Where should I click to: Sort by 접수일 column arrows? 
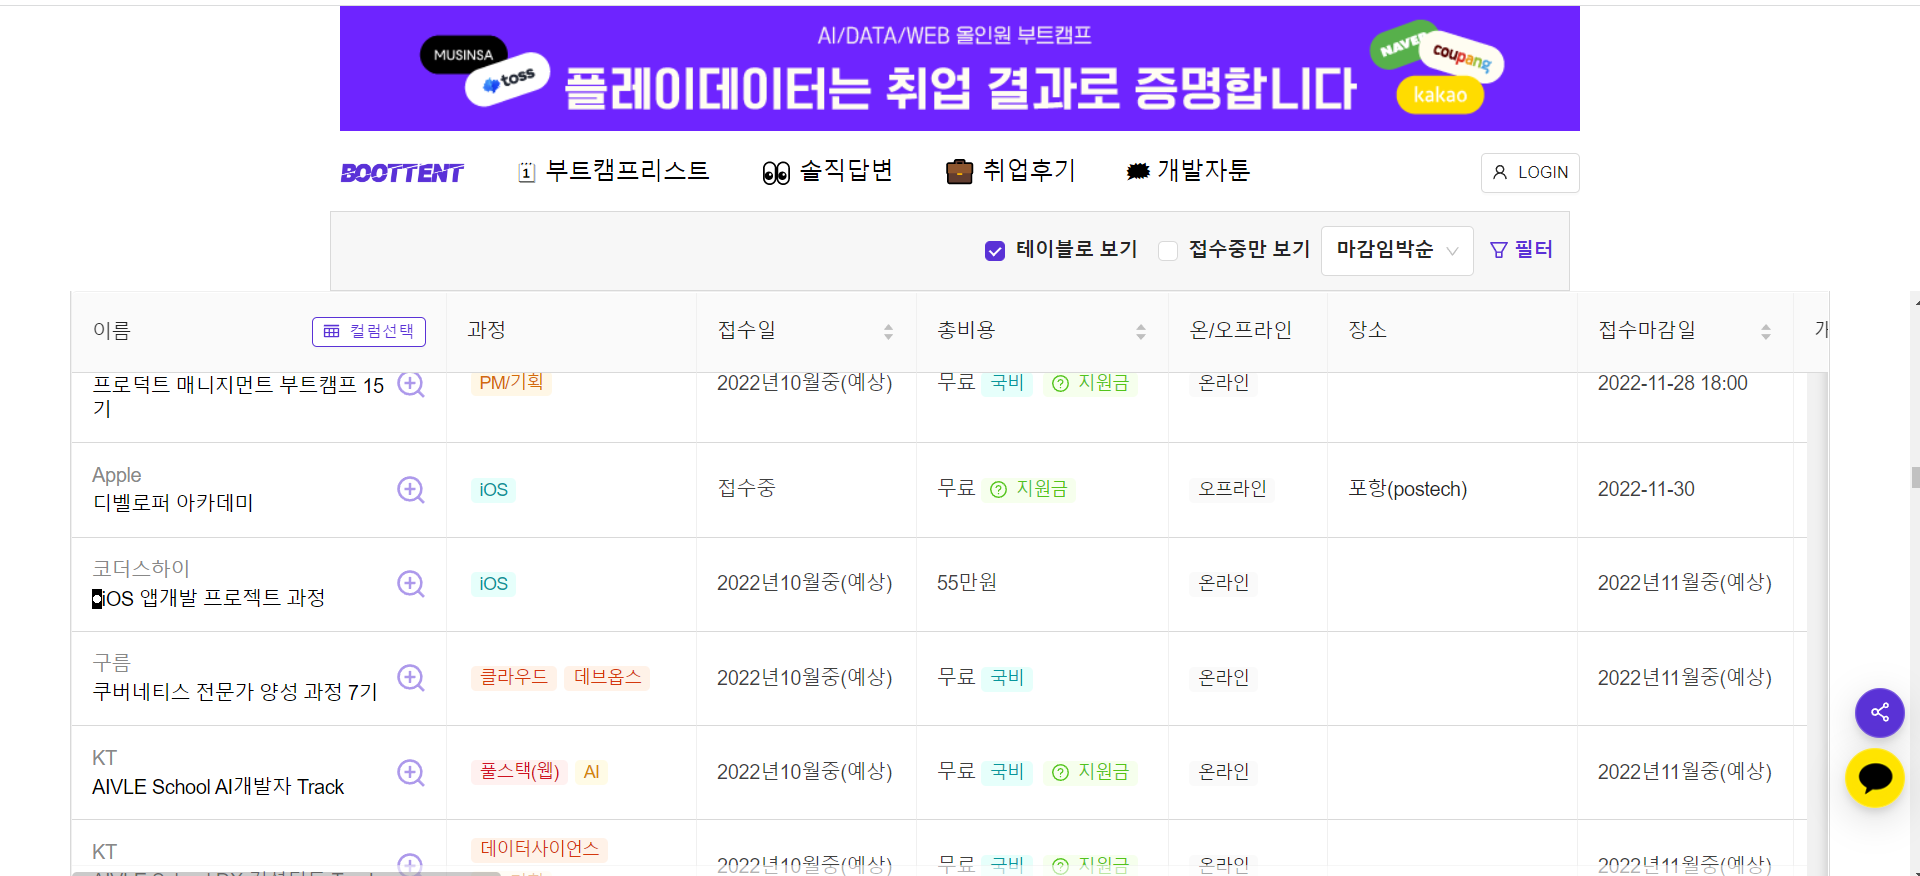point(888,331)
